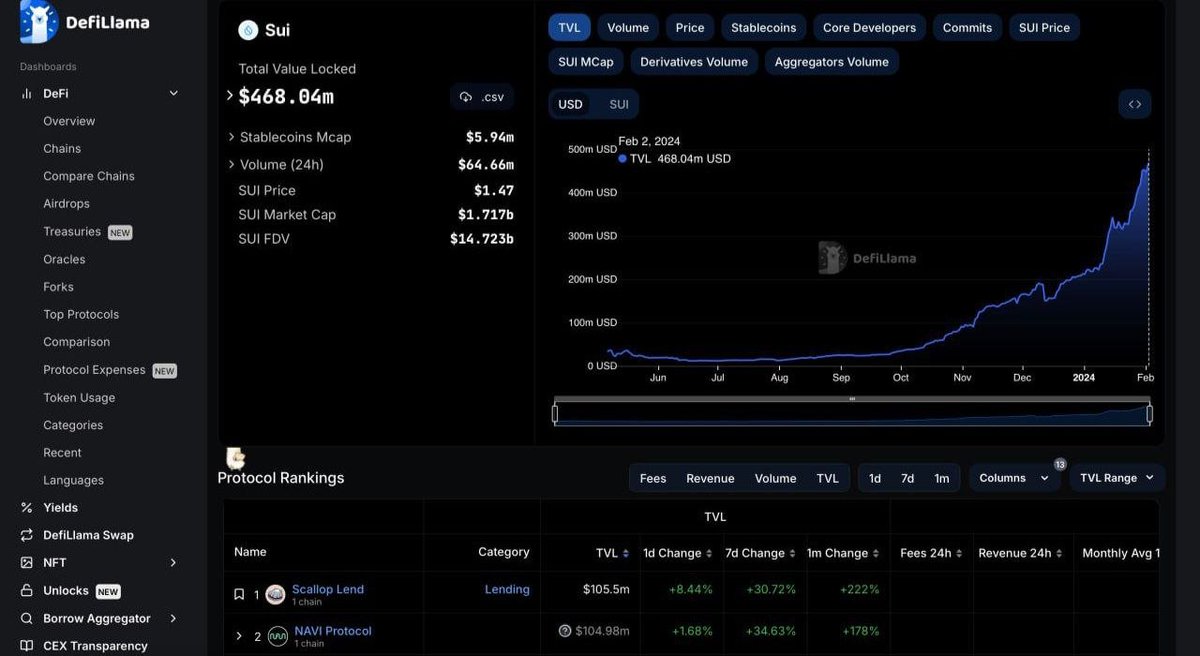This screenshot has width=1200, height=656.
Task: Toggle Derivatives Volume chart metric
Action: tap(694, 62)
